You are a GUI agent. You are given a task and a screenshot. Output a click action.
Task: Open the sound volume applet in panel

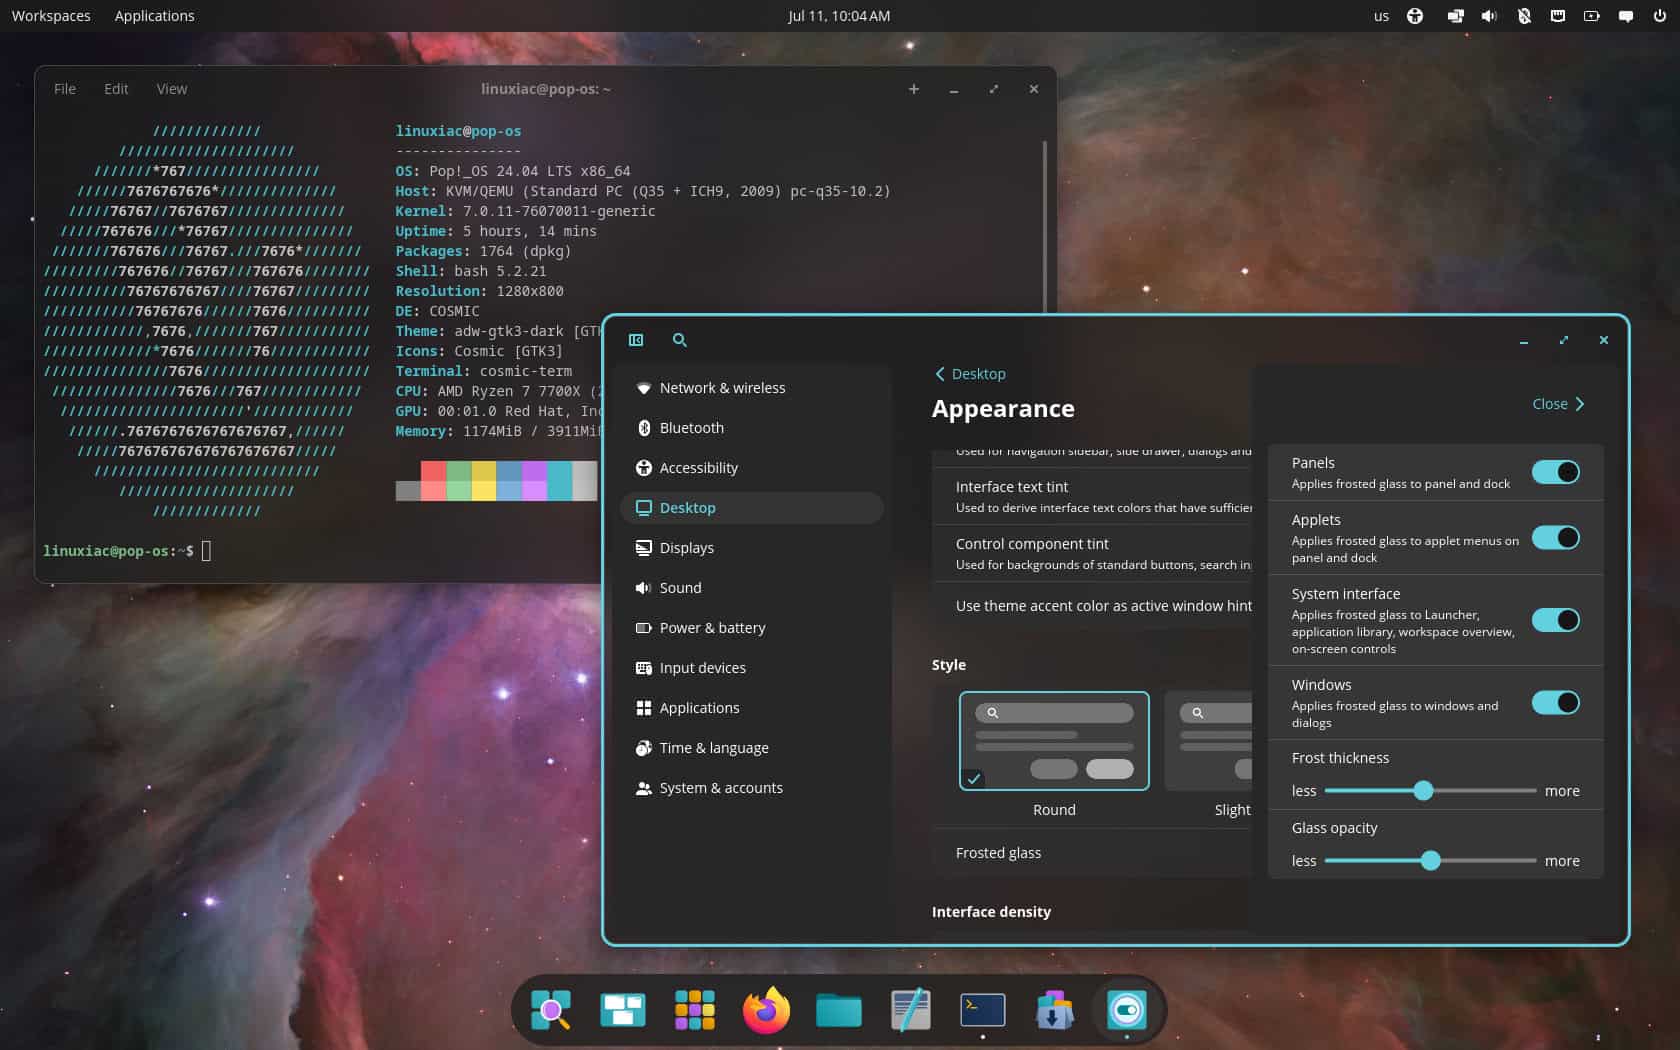point(1489,16)
